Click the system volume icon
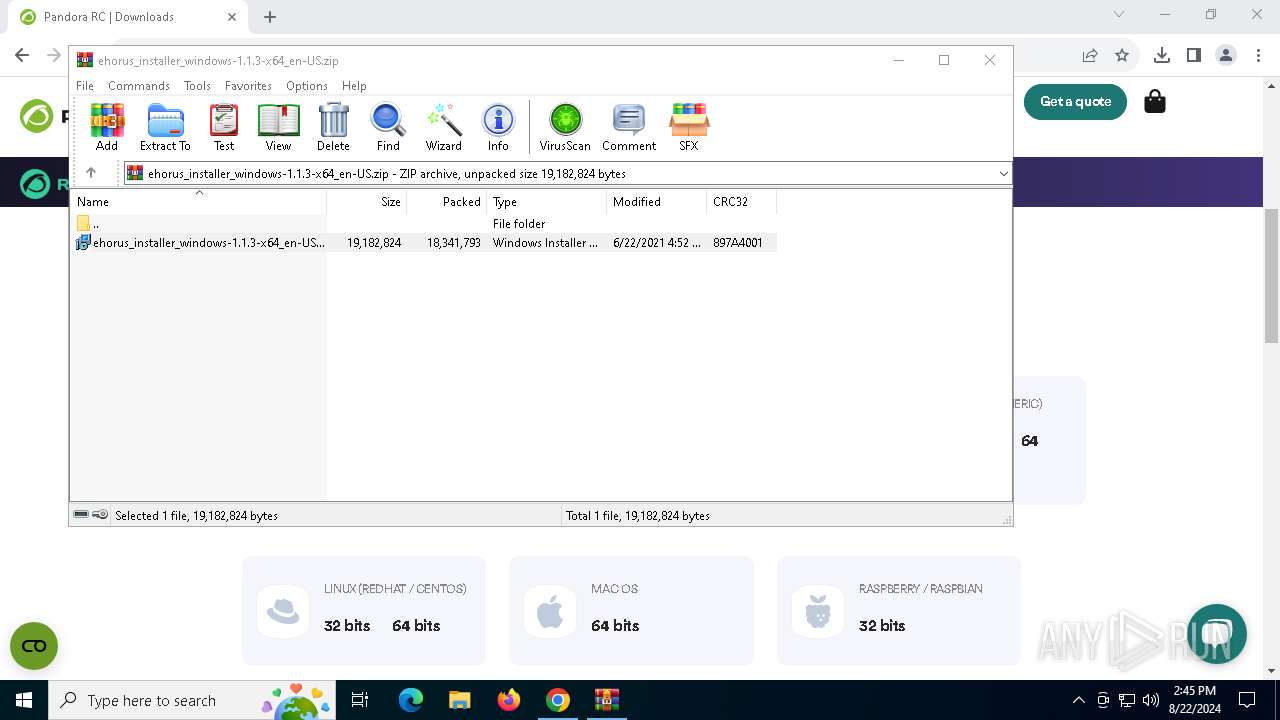1280x720 pixels. 1151,700
